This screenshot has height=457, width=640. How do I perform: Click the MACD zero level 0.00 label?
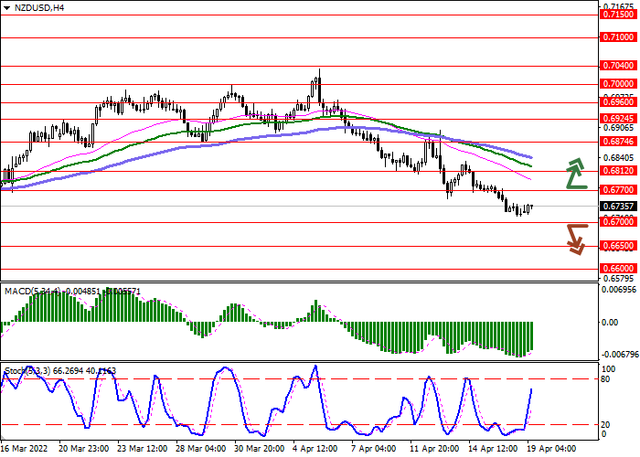point(610,322)
